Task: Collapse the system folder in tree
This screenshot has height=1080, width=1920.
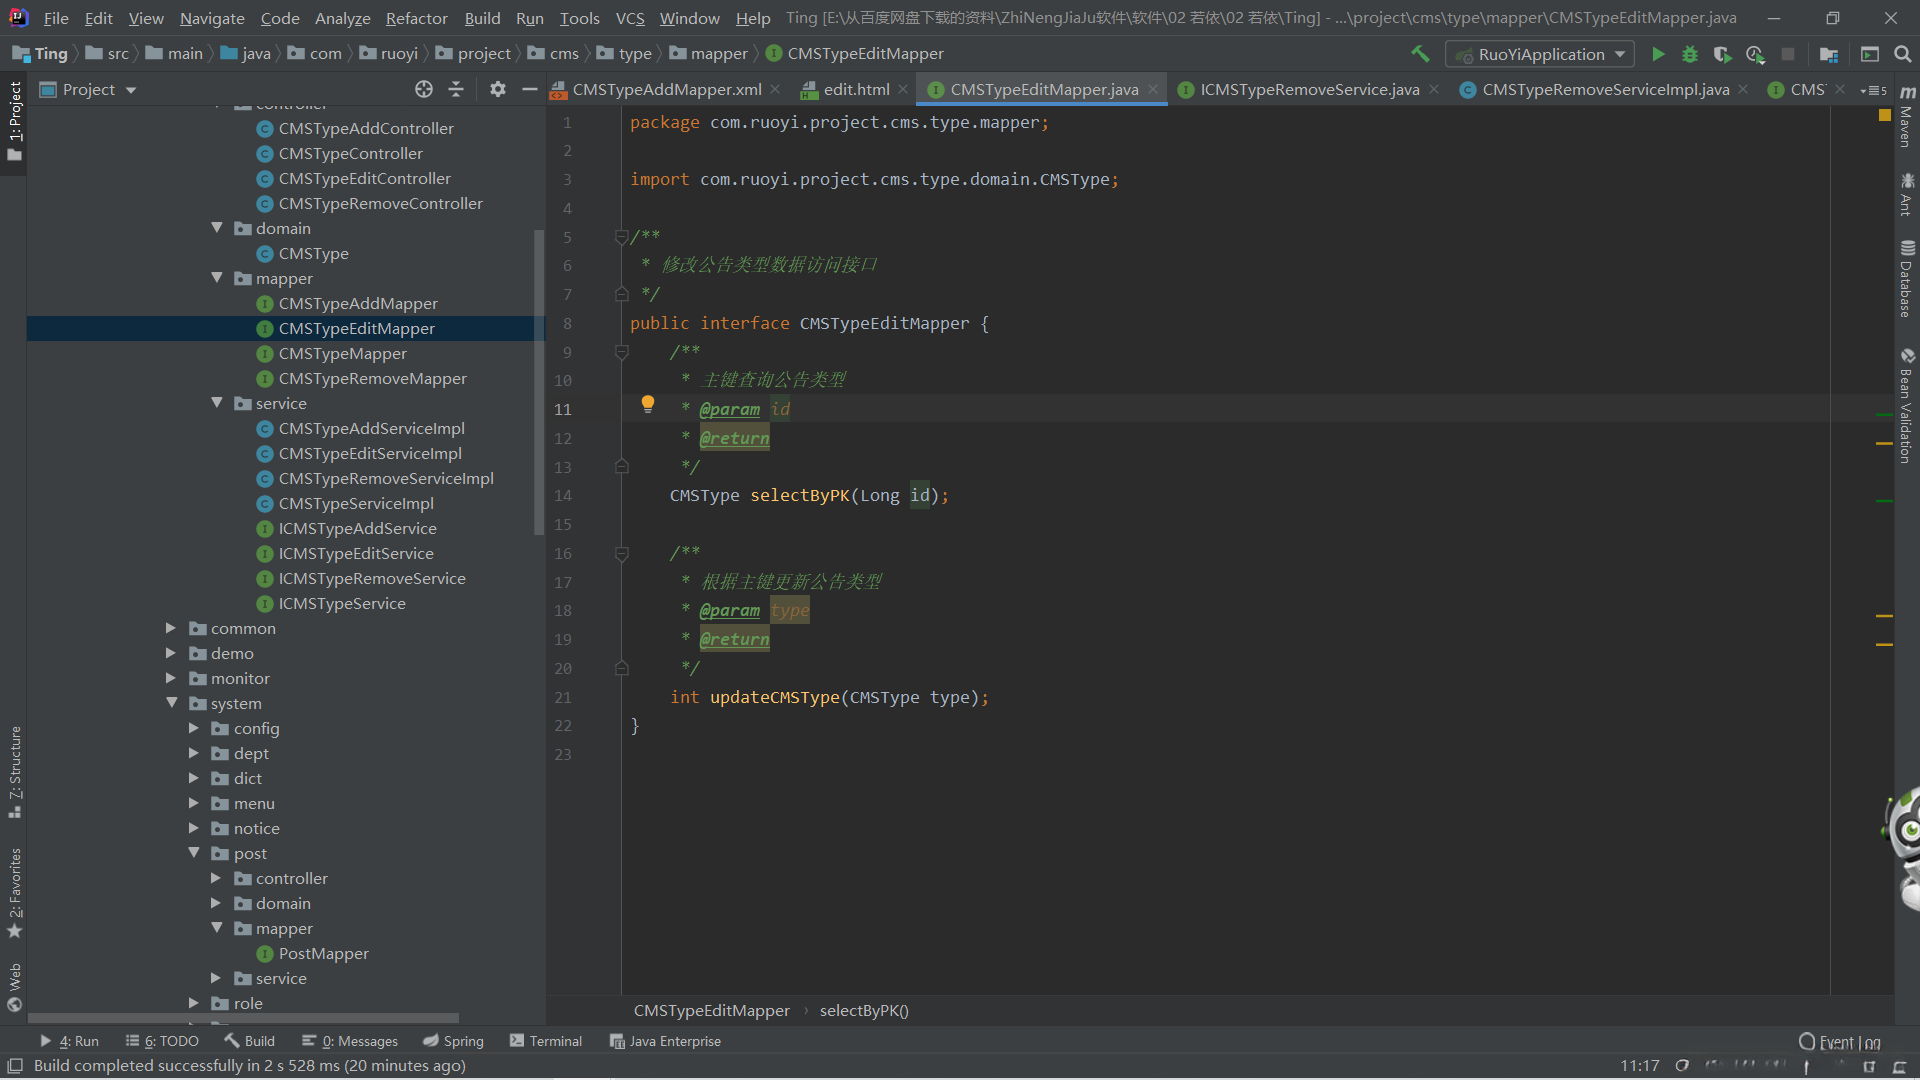Action: (172, 703)
